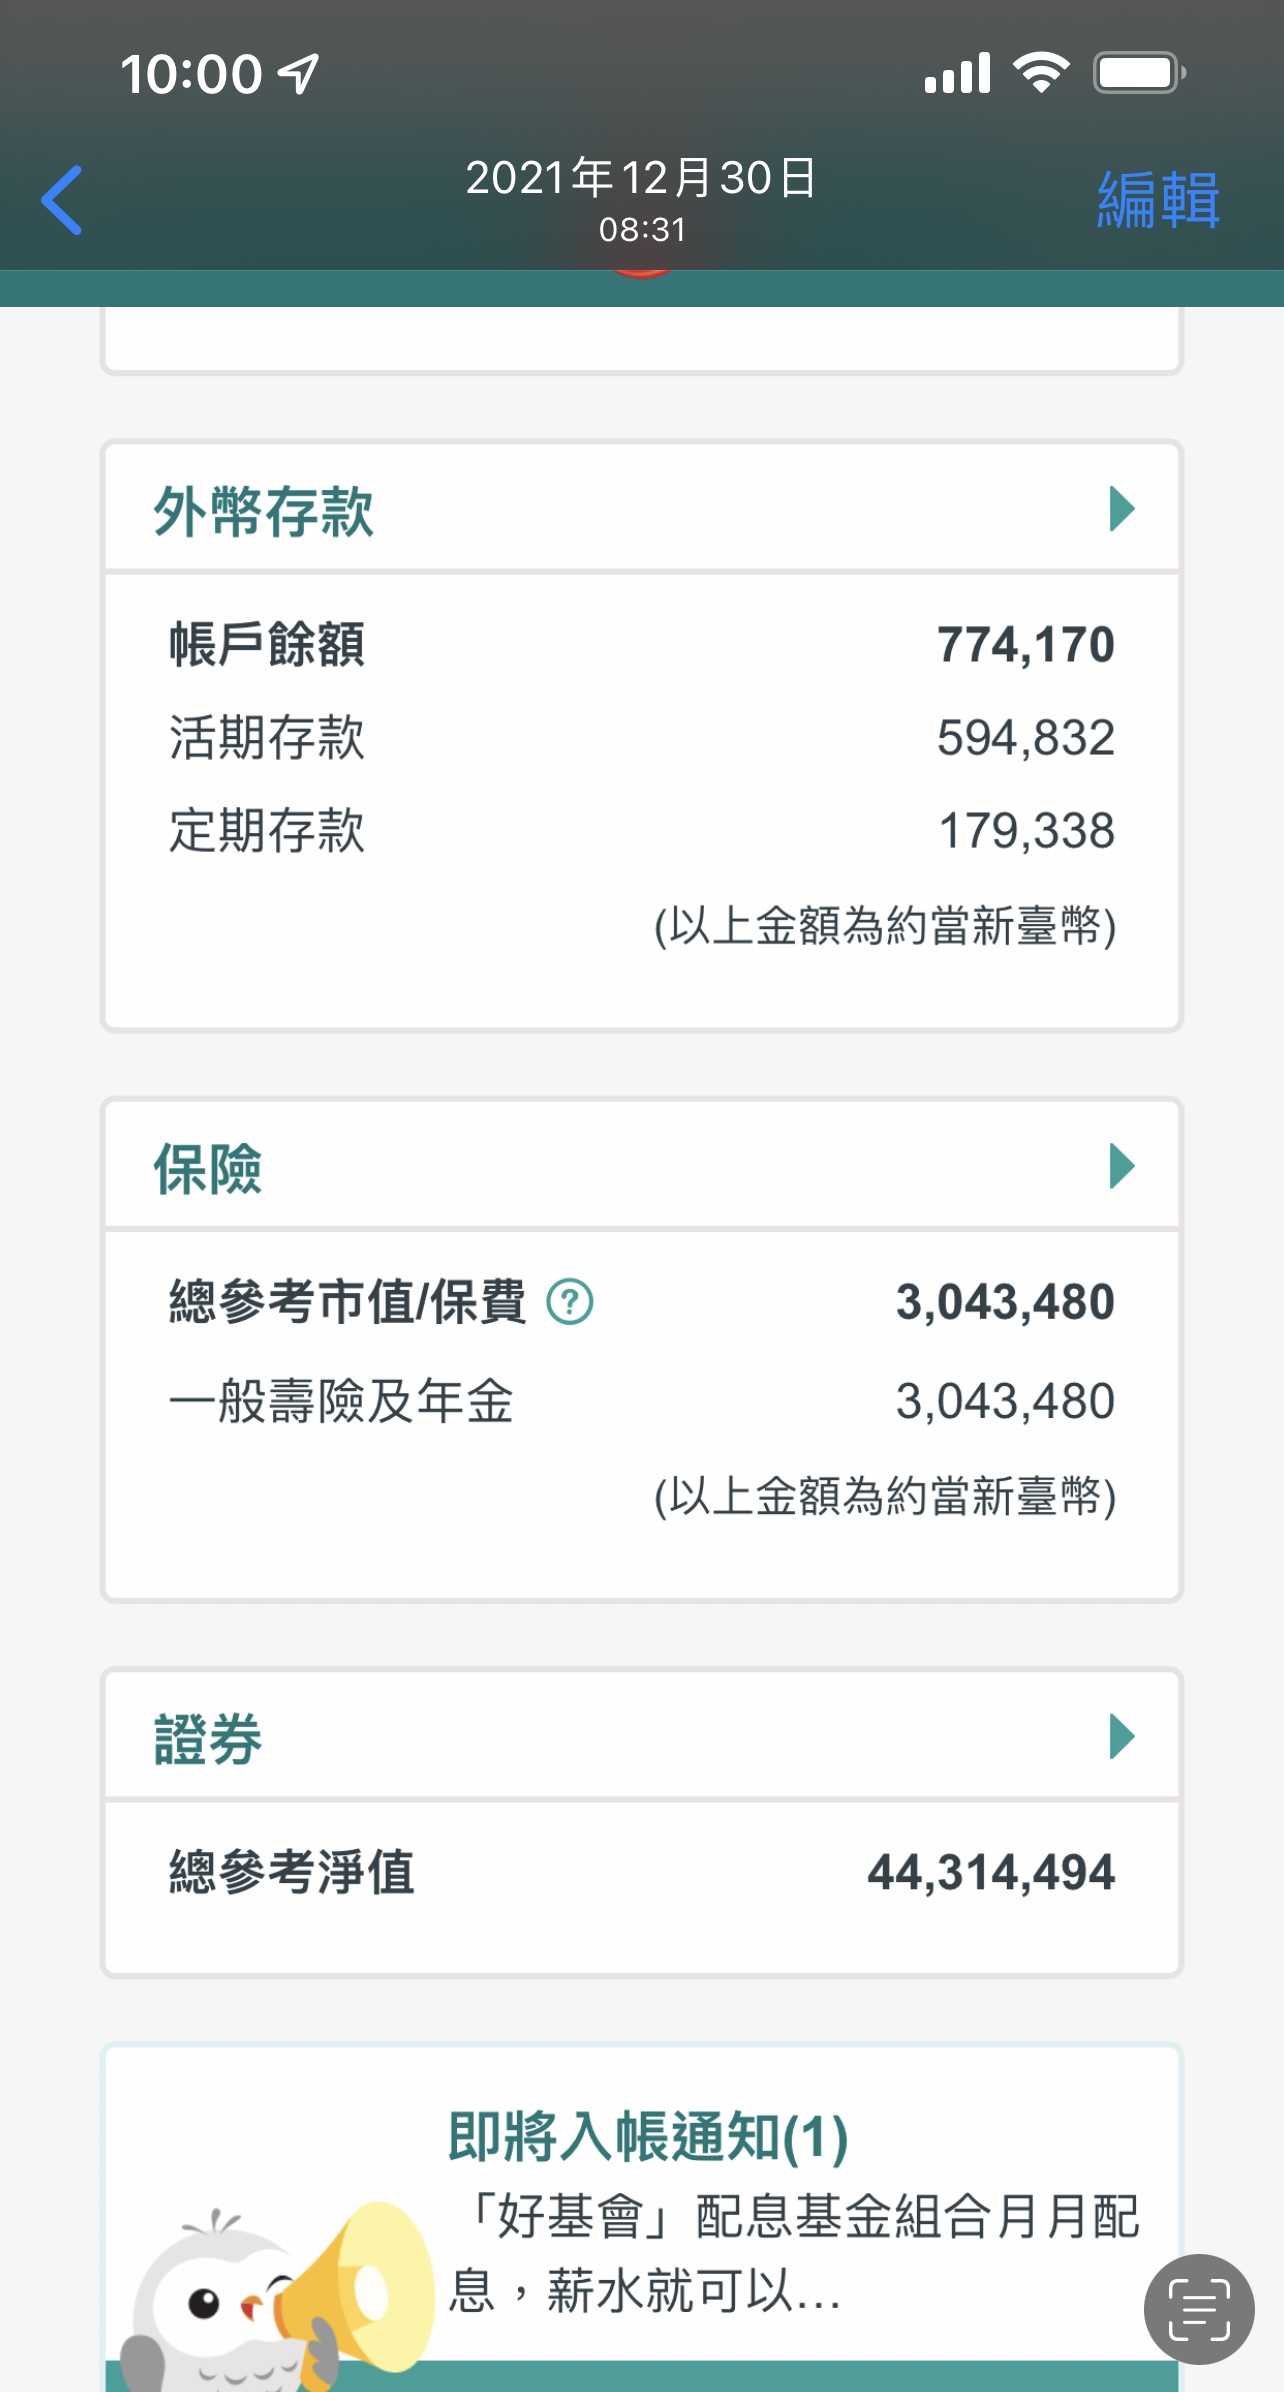Expand the 保險 section arrow
The height and width of the screenshot is (2392, 1284).
pos(1122,1166)
